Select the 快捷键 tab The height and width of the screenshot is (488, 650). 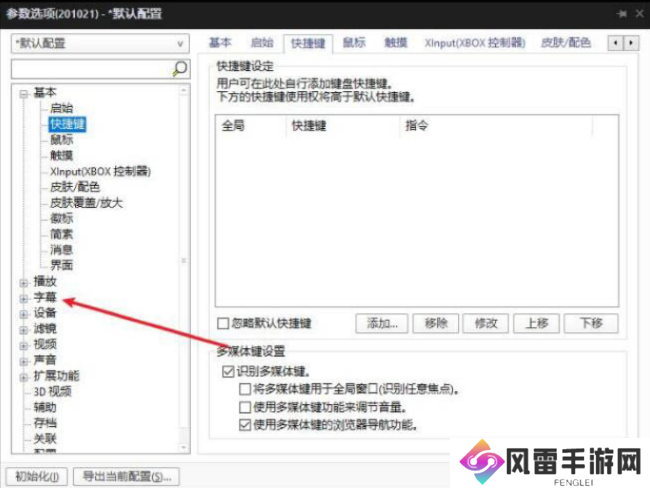(x=308, y=43)
